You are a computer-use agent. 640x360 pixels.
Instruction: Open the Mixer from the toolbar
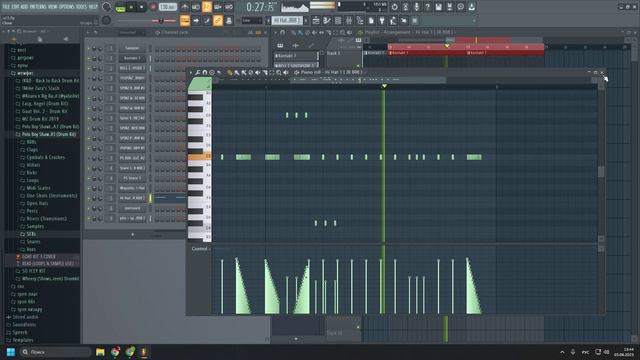click(349, 20)
